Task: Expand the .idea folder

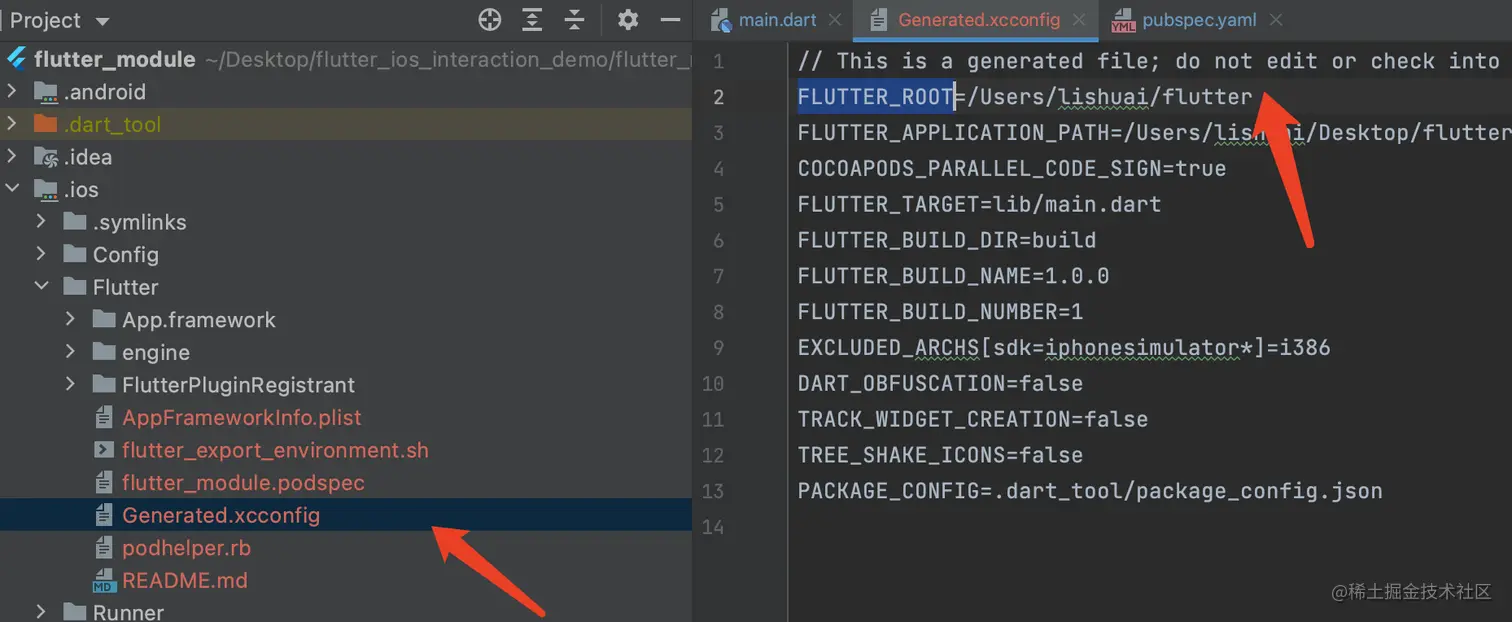Action: (x=12, y=157)
